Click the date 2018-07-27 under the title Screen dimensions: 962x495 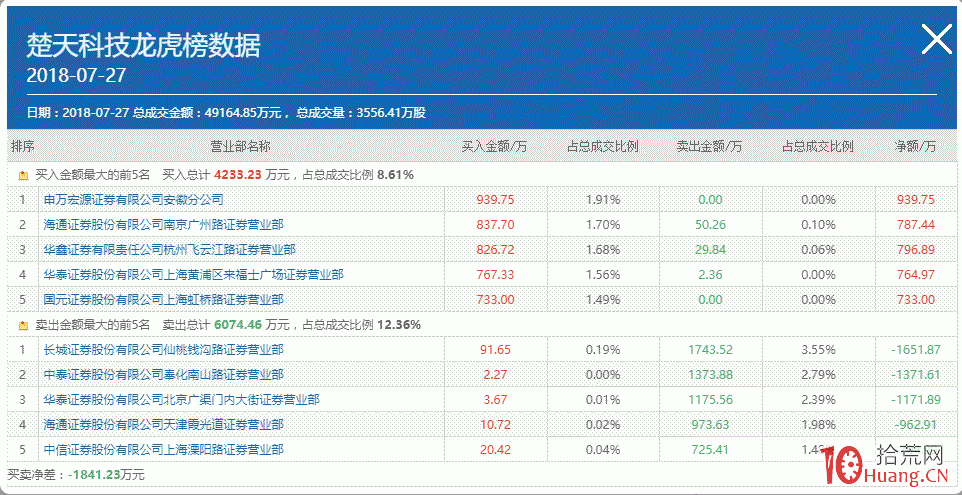click(76, 75)
